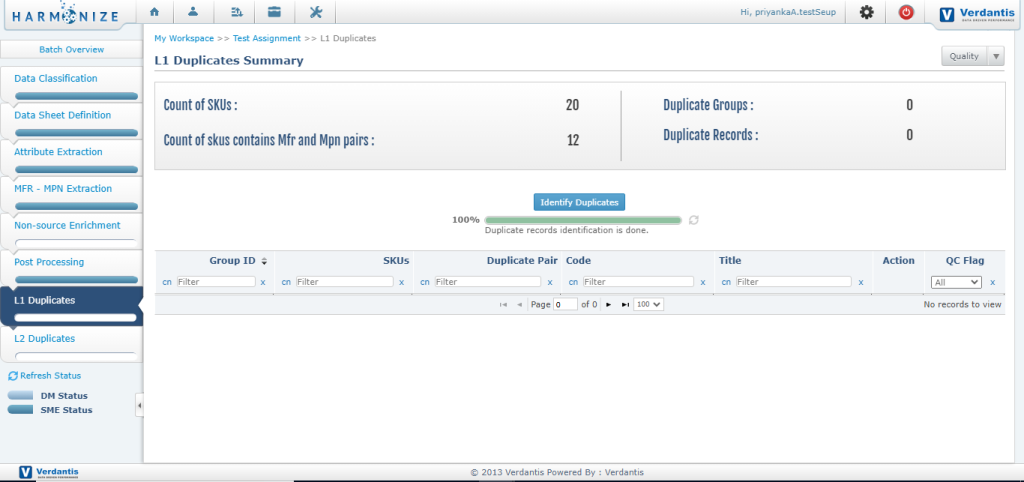Go to last page in pager
The height and width of the screenshot is (482, 1024).
click(626, 304)
